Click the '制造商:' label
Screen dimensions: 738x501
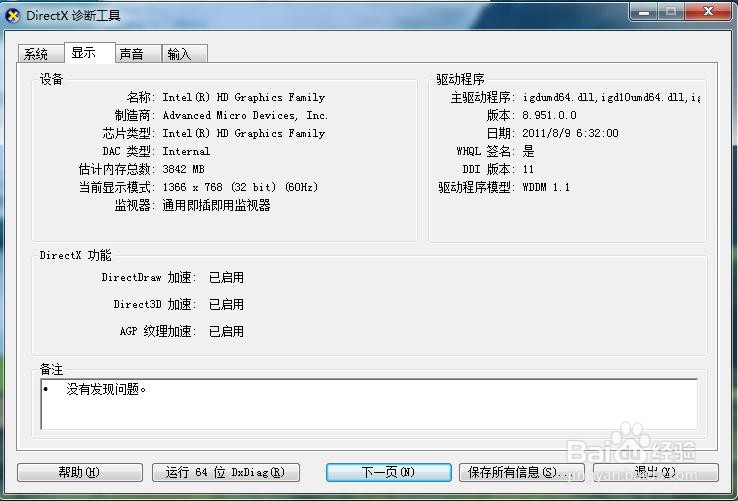click(135, 115)
